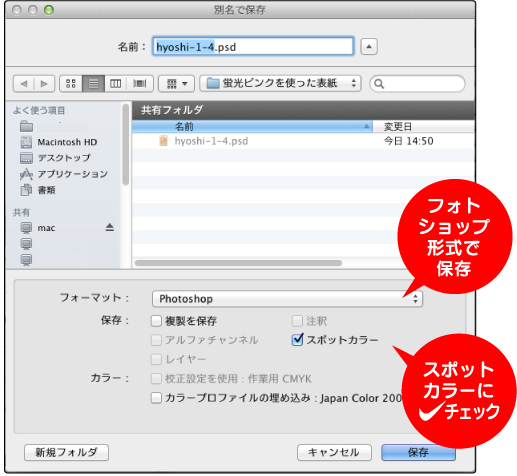Eject the mac shared volume
The image size is (517, 476).
coord(110,228)
